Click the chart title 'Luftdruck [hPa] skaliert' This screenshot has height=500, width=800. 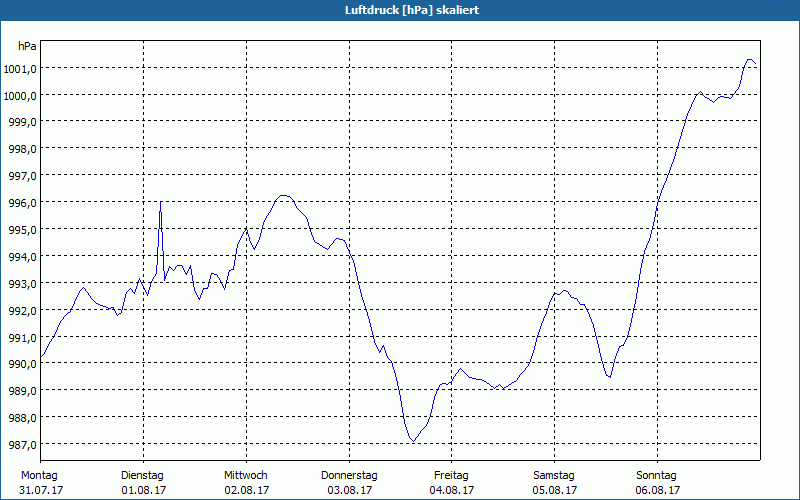click(x=412, y=10)
